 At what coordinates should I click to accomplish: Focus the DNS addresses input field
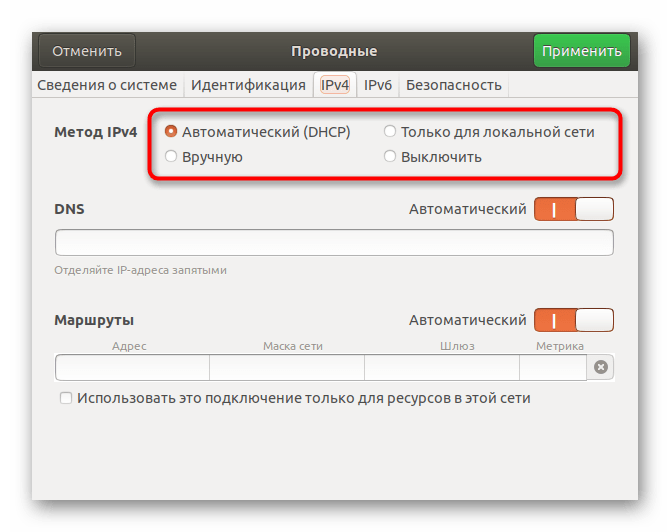click(334, 242)
